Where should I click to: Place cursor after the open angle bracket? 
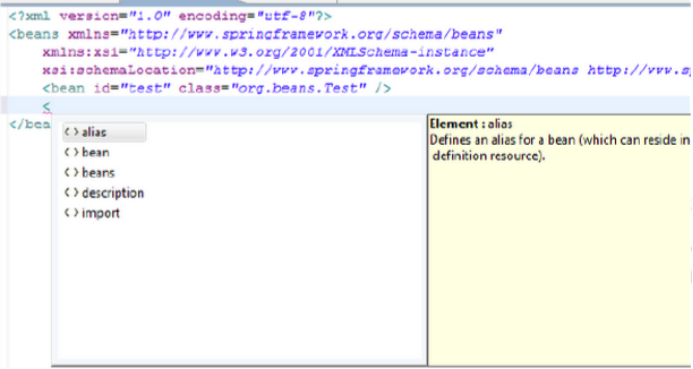(52, 107)
